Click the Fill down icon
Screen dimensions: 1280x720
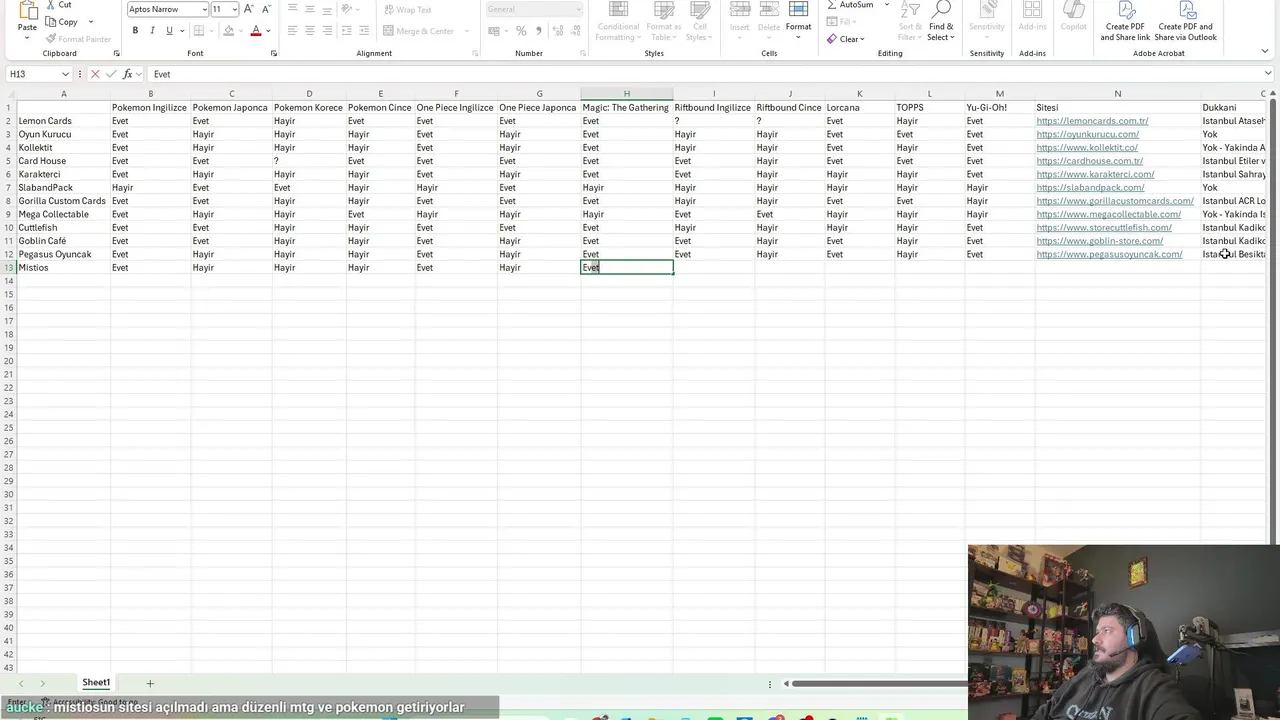pos(832,22)
